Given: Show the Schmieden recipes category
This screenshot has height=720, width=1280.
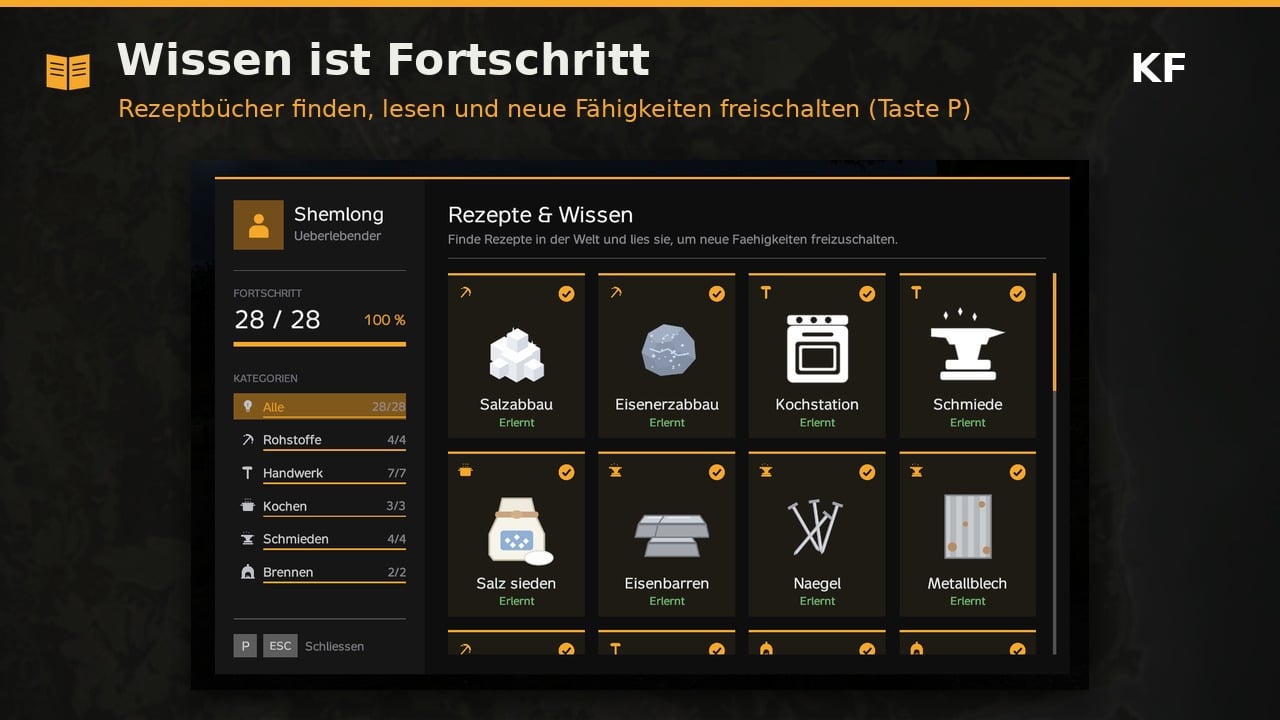Looking at the screenshot, I should click(x=320, y=539).
